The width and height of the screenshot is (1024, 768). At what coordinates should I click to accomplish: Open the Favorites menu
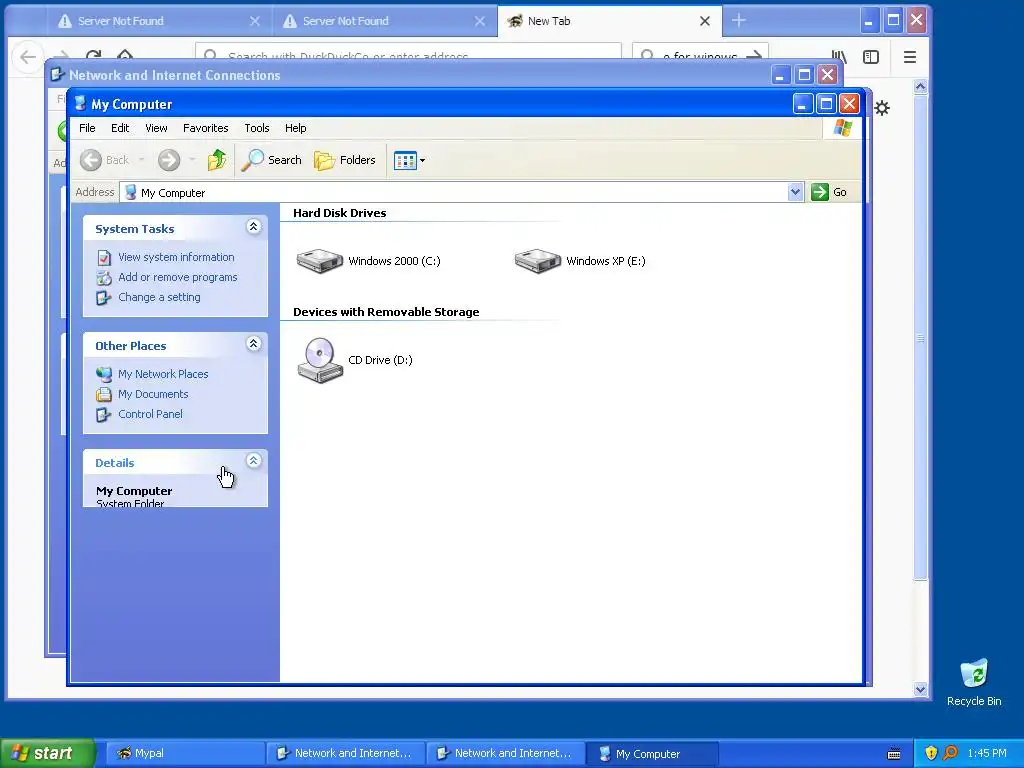pyautogui.click(x=206, y=128)
